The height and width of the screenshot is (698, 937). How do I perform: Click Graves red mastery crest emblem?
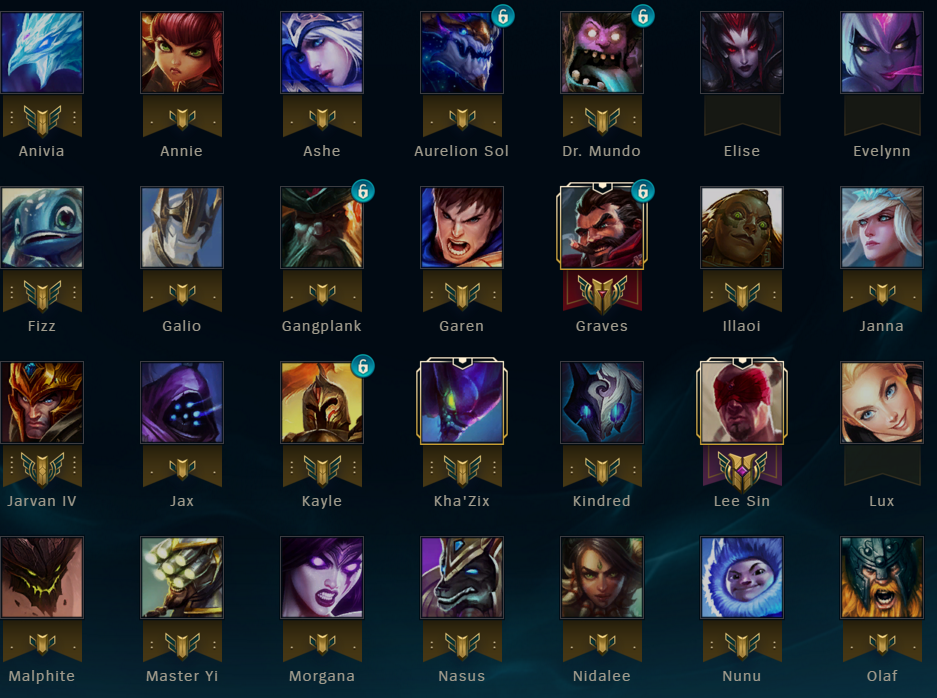(x=602, y=293)
